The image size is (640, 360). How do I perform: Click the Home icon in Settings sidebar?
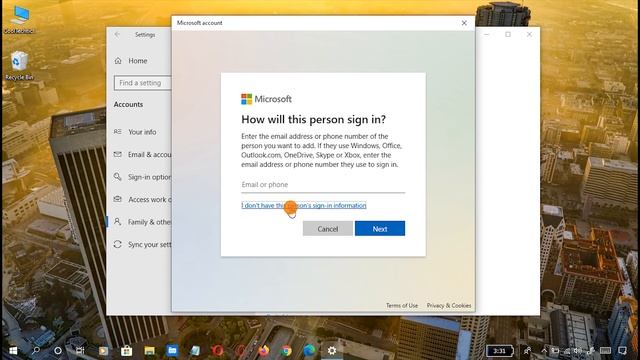click(x=118, y=61)
